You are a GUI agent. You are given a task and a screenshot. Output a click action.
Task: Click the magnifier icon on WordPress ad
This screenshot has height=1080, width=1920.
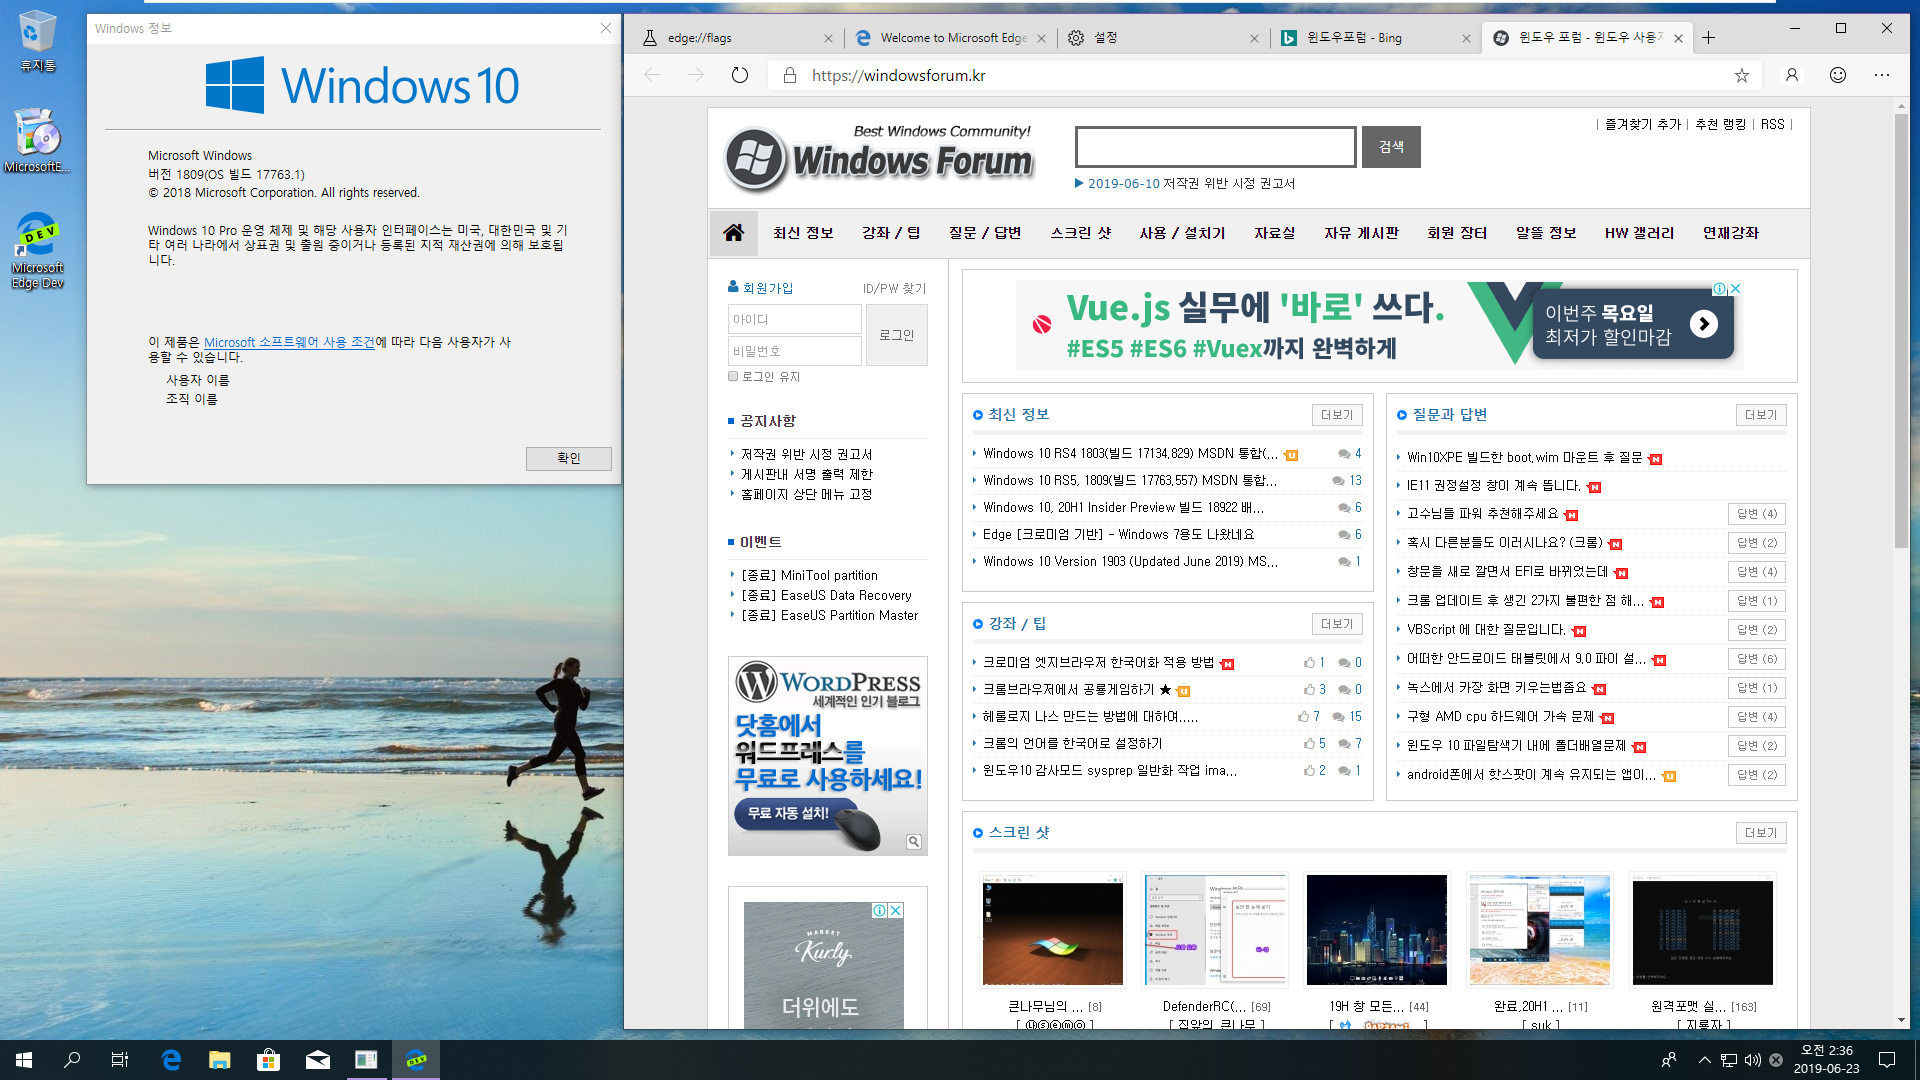tap(914, 842)
